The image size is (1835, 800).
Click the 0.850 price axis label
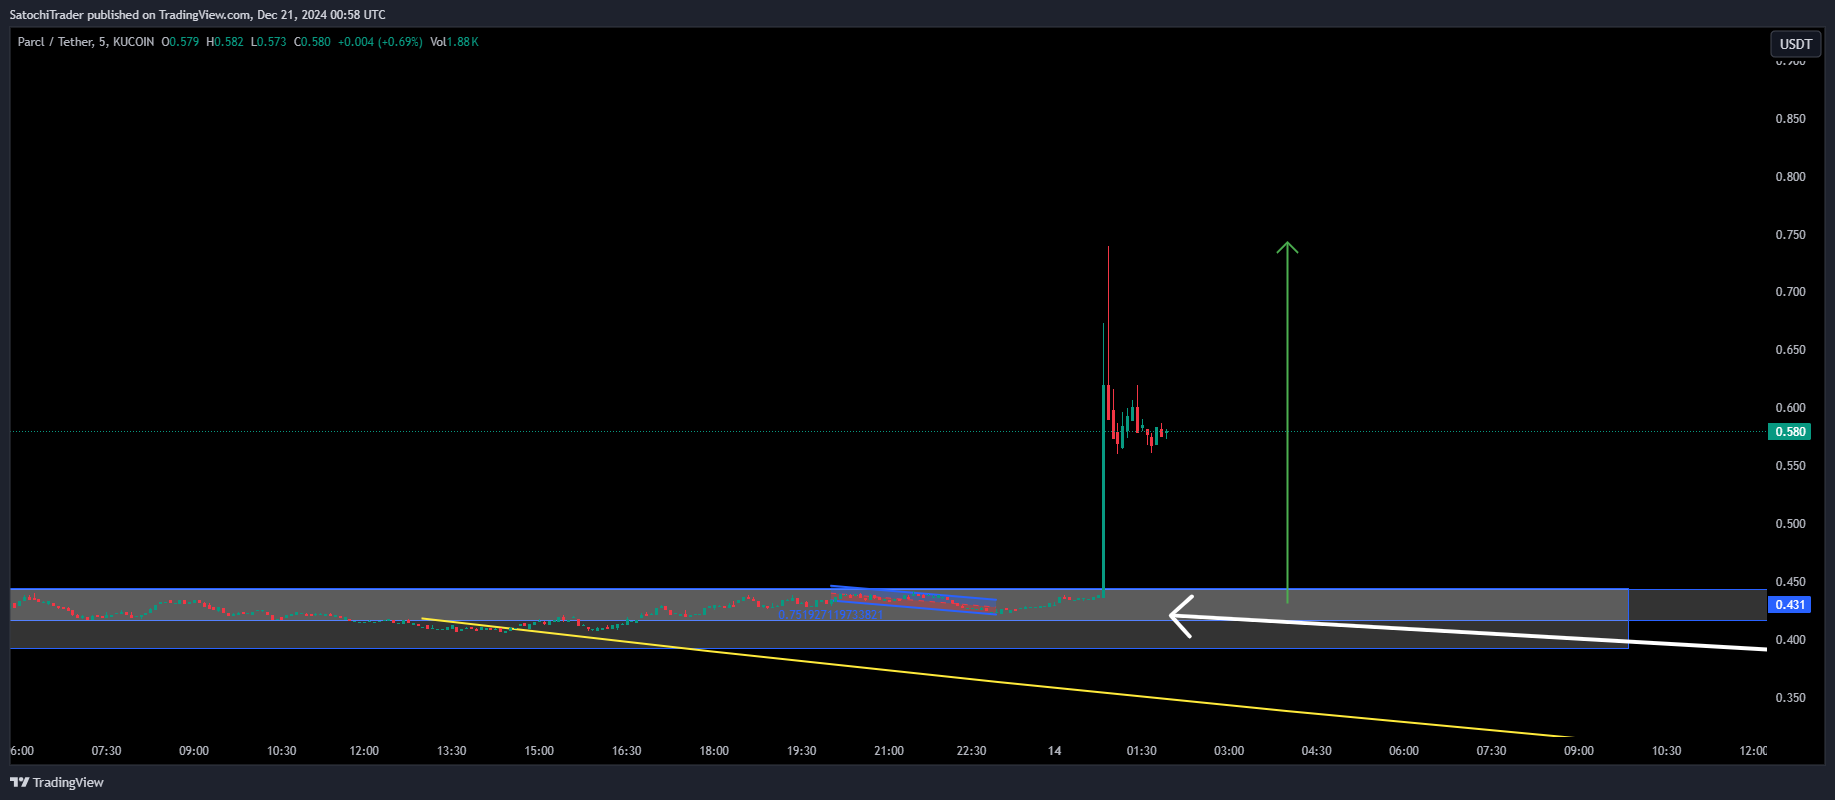1790,119
